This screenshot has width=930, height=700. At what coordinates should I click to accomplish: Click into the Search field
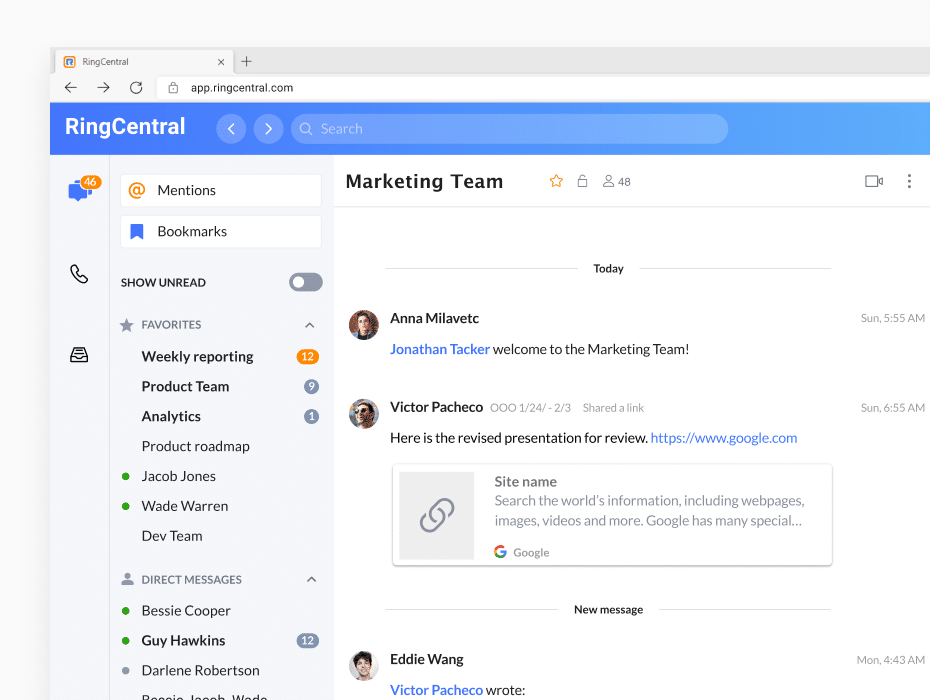tap(510, 129)
